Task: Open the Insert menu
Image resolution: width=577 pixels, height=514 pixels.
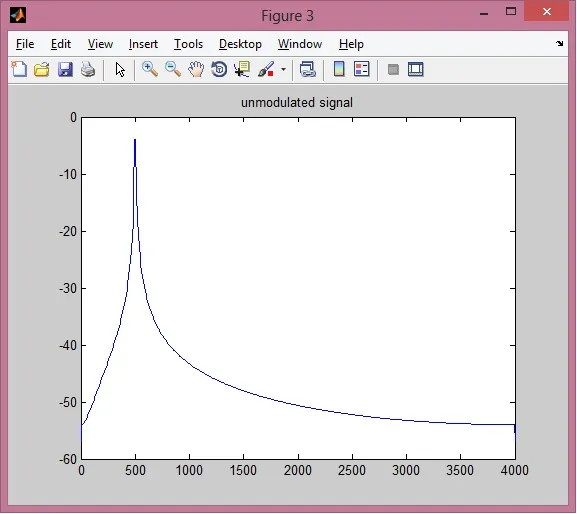Action: (x=143, y=44)
